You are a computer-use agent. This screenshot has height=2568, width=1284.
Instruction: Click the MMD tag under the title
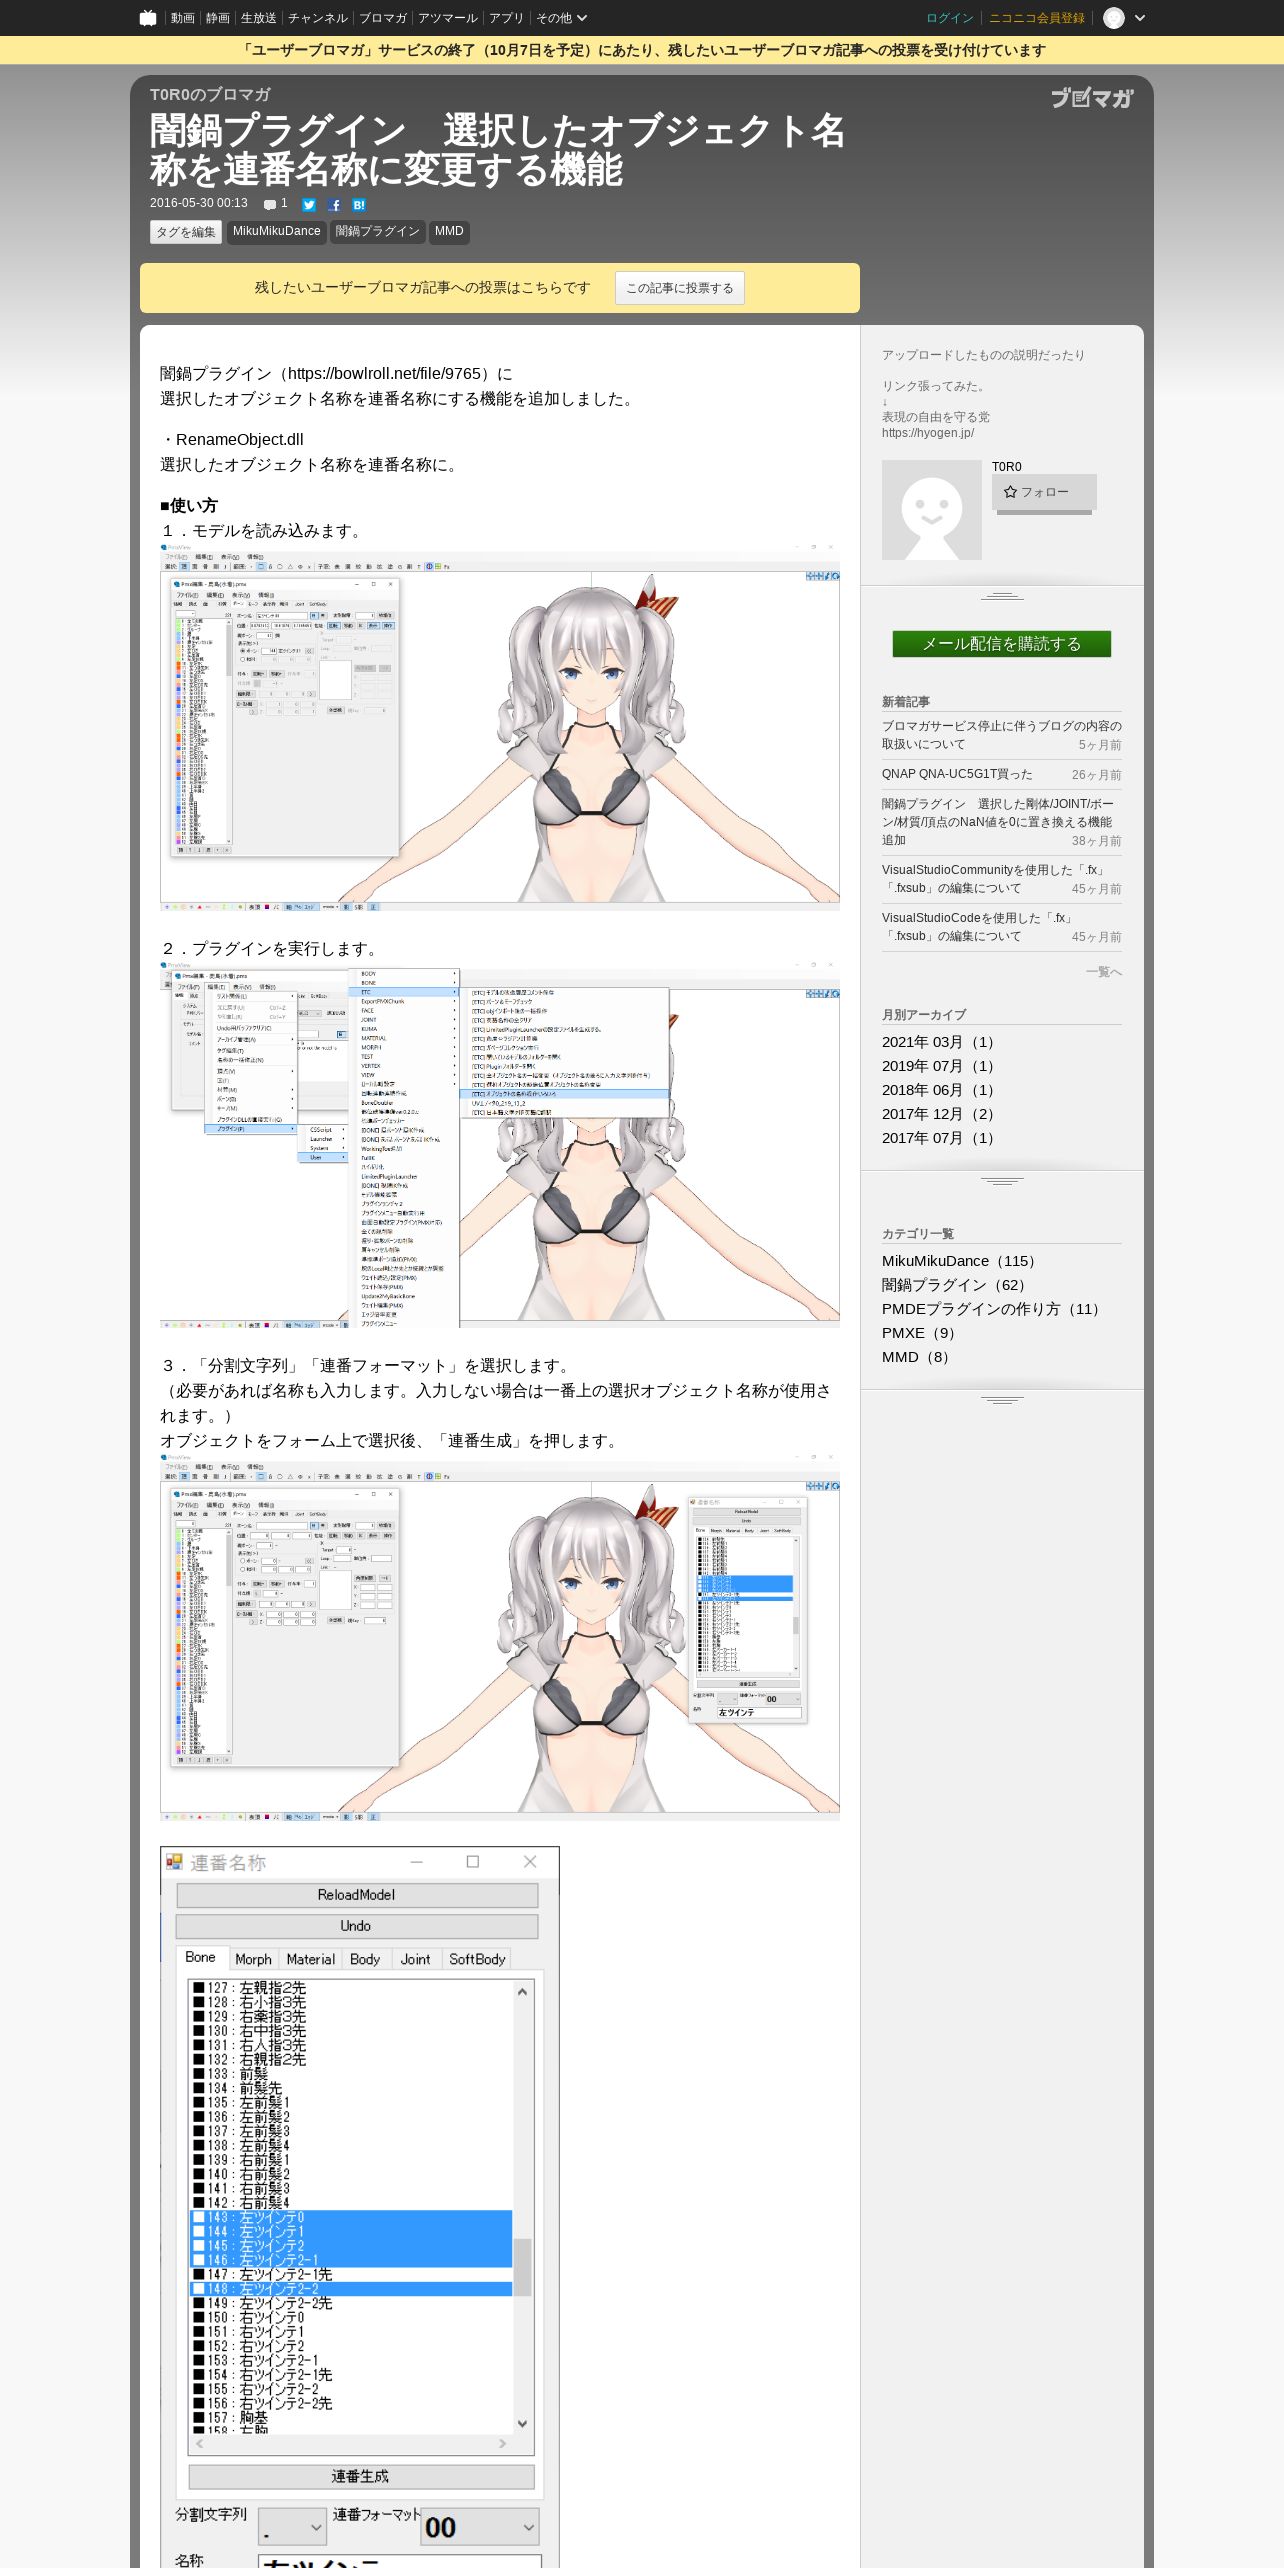(x=449, y=232)
